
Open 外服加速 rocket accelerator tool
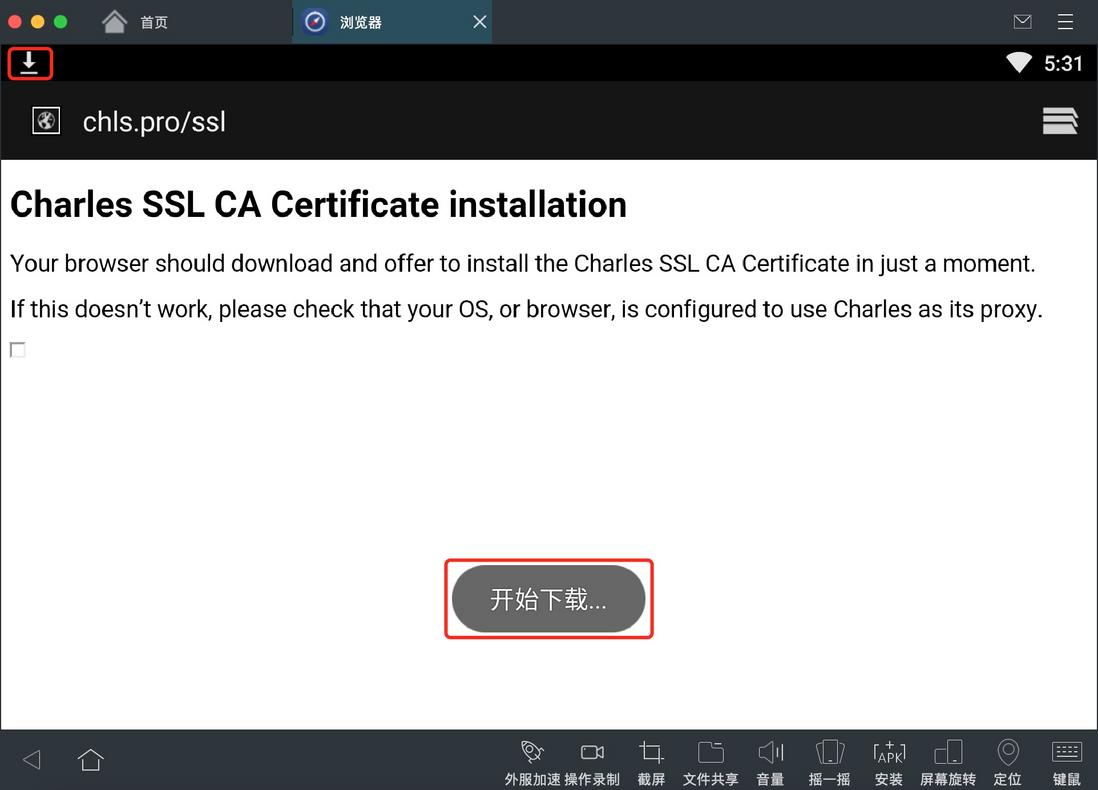point(532,763)
